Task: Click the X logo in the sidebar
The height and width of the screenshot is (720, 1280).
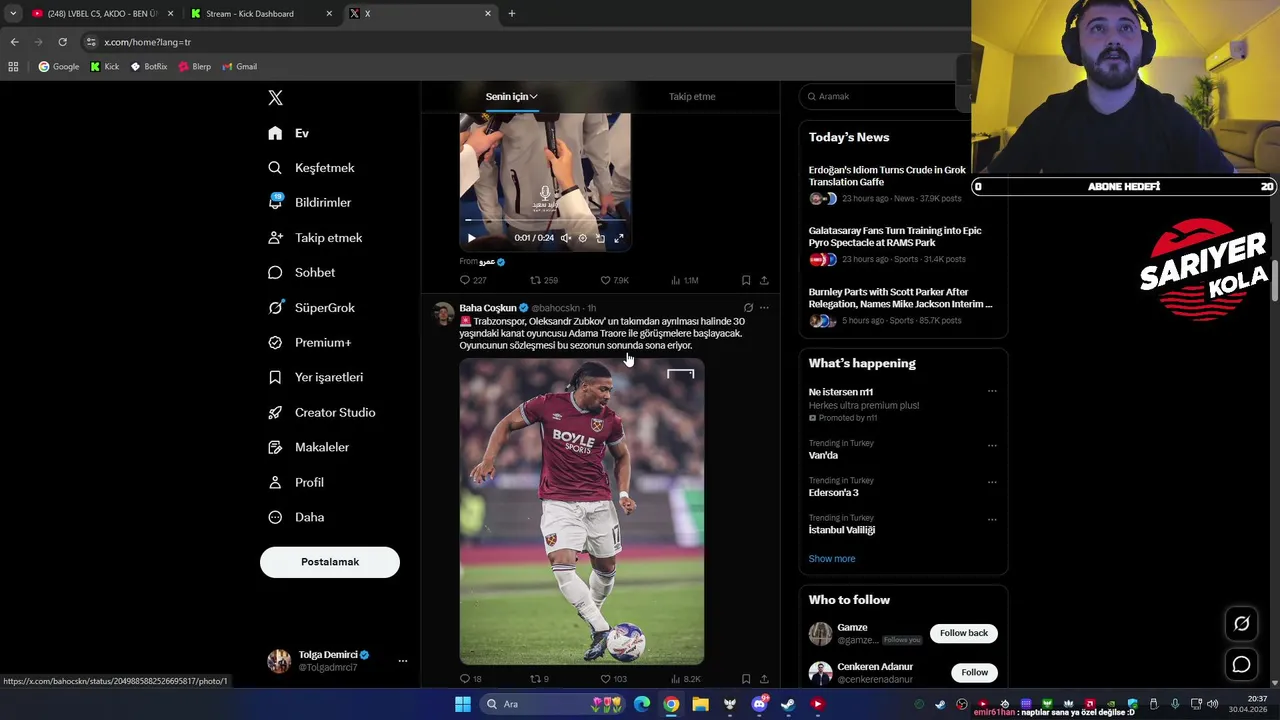Action: pos(275,98)
